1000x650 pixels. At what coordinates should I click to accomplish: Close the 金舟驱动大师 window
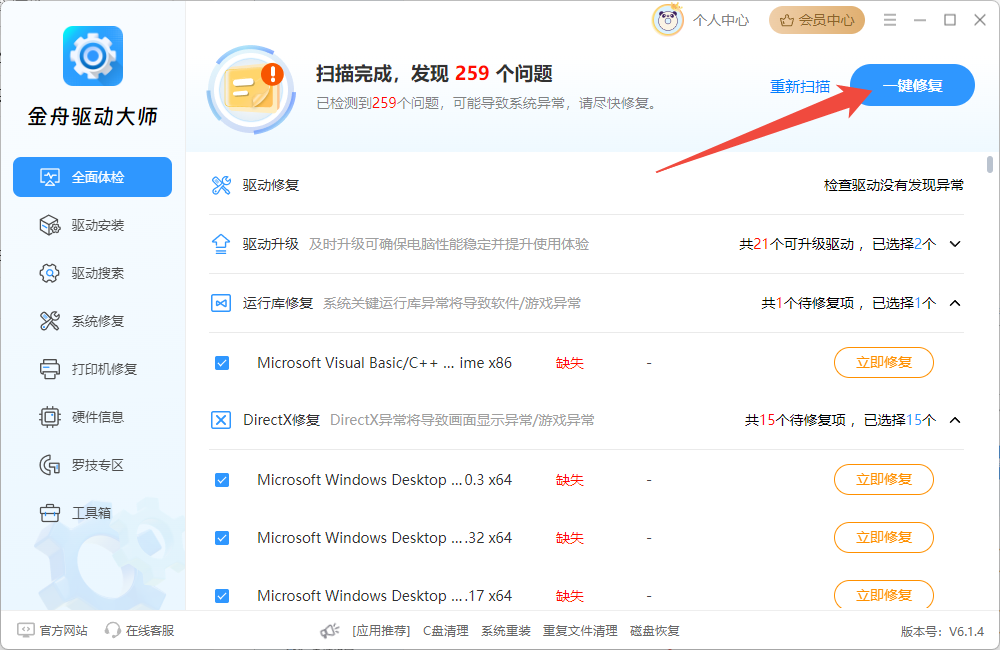pos(980,20)
